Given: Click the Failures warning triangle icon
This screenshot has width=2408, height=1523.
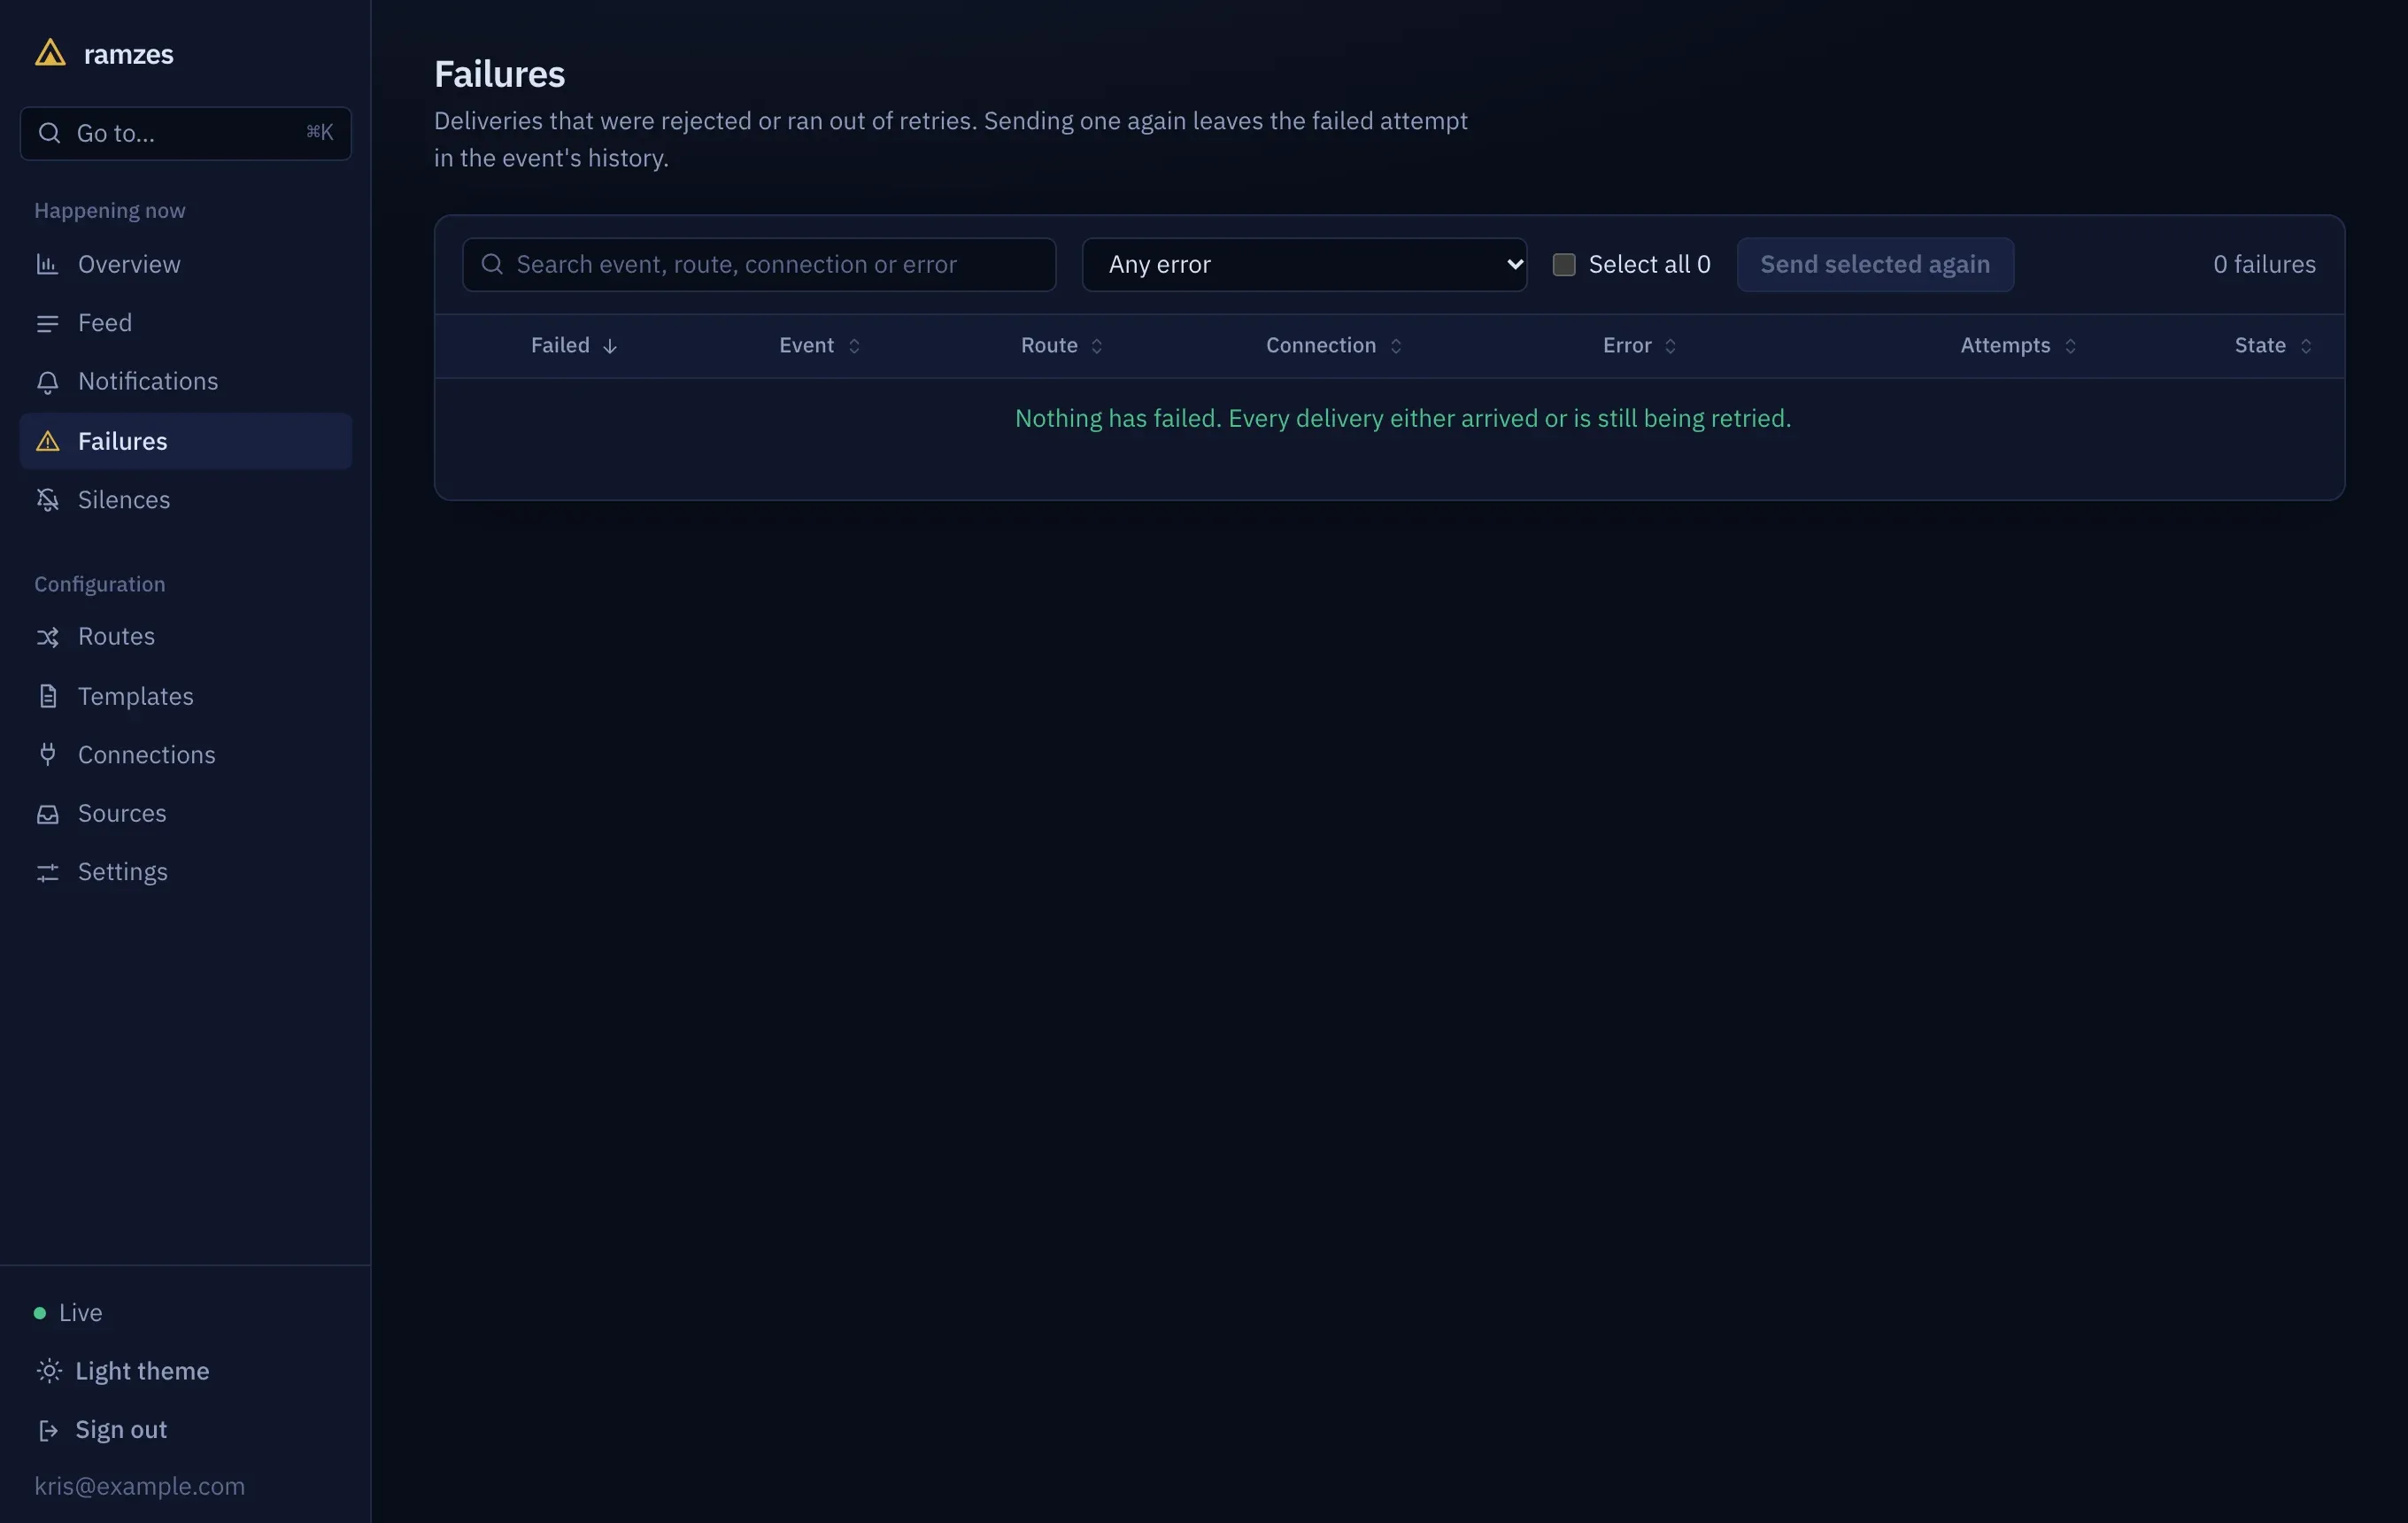Looking at the screenshot, I should click(47, 441).
